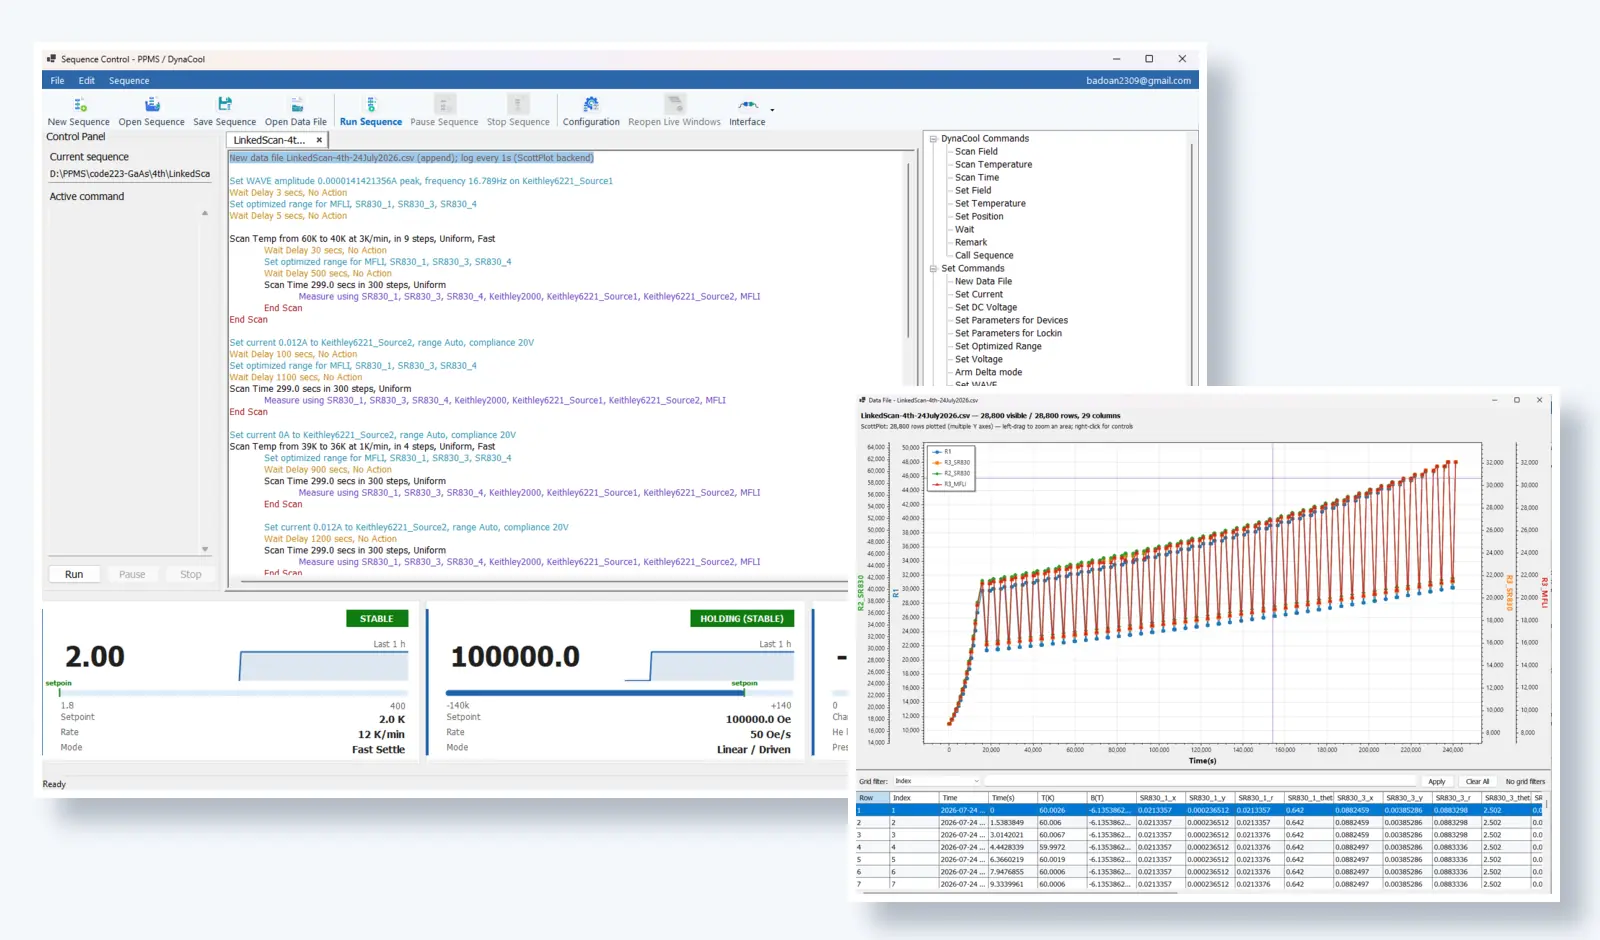
Task: Click the Interface toolbar icon
Action: point(748,105)
